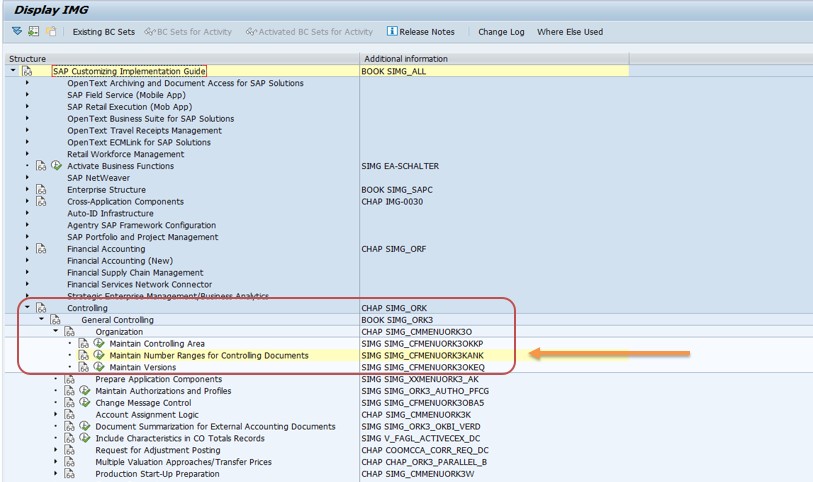Image resolution: width=813 pixels, height=482 pixels.
Task: Collapse the Controlling node
Action: pos(27,307)
